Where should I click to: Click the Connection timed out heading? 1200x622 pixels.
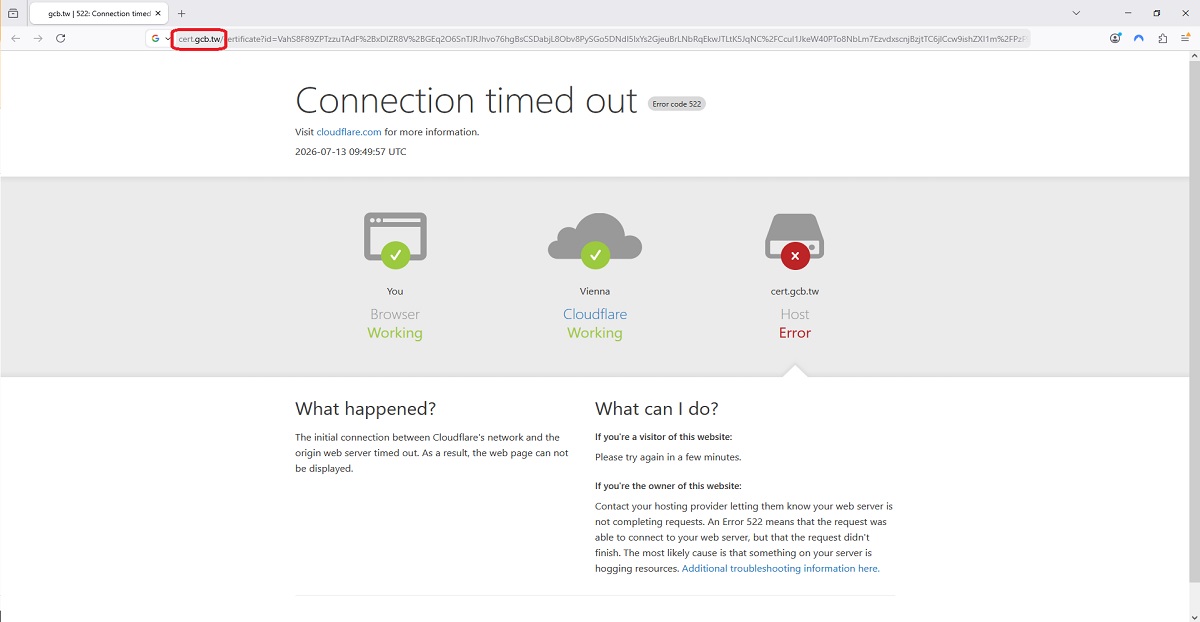click(x=466, y=100)
